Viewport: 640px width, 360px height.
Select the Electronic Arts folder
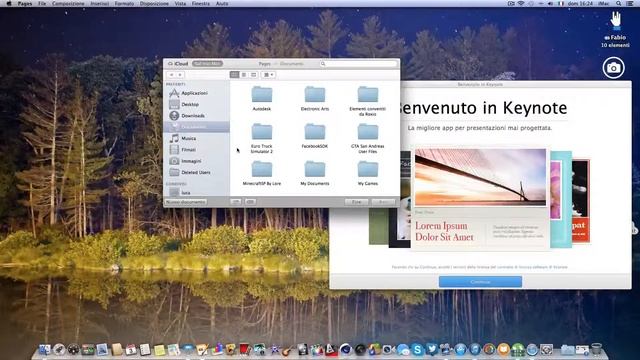click(315, 98)
